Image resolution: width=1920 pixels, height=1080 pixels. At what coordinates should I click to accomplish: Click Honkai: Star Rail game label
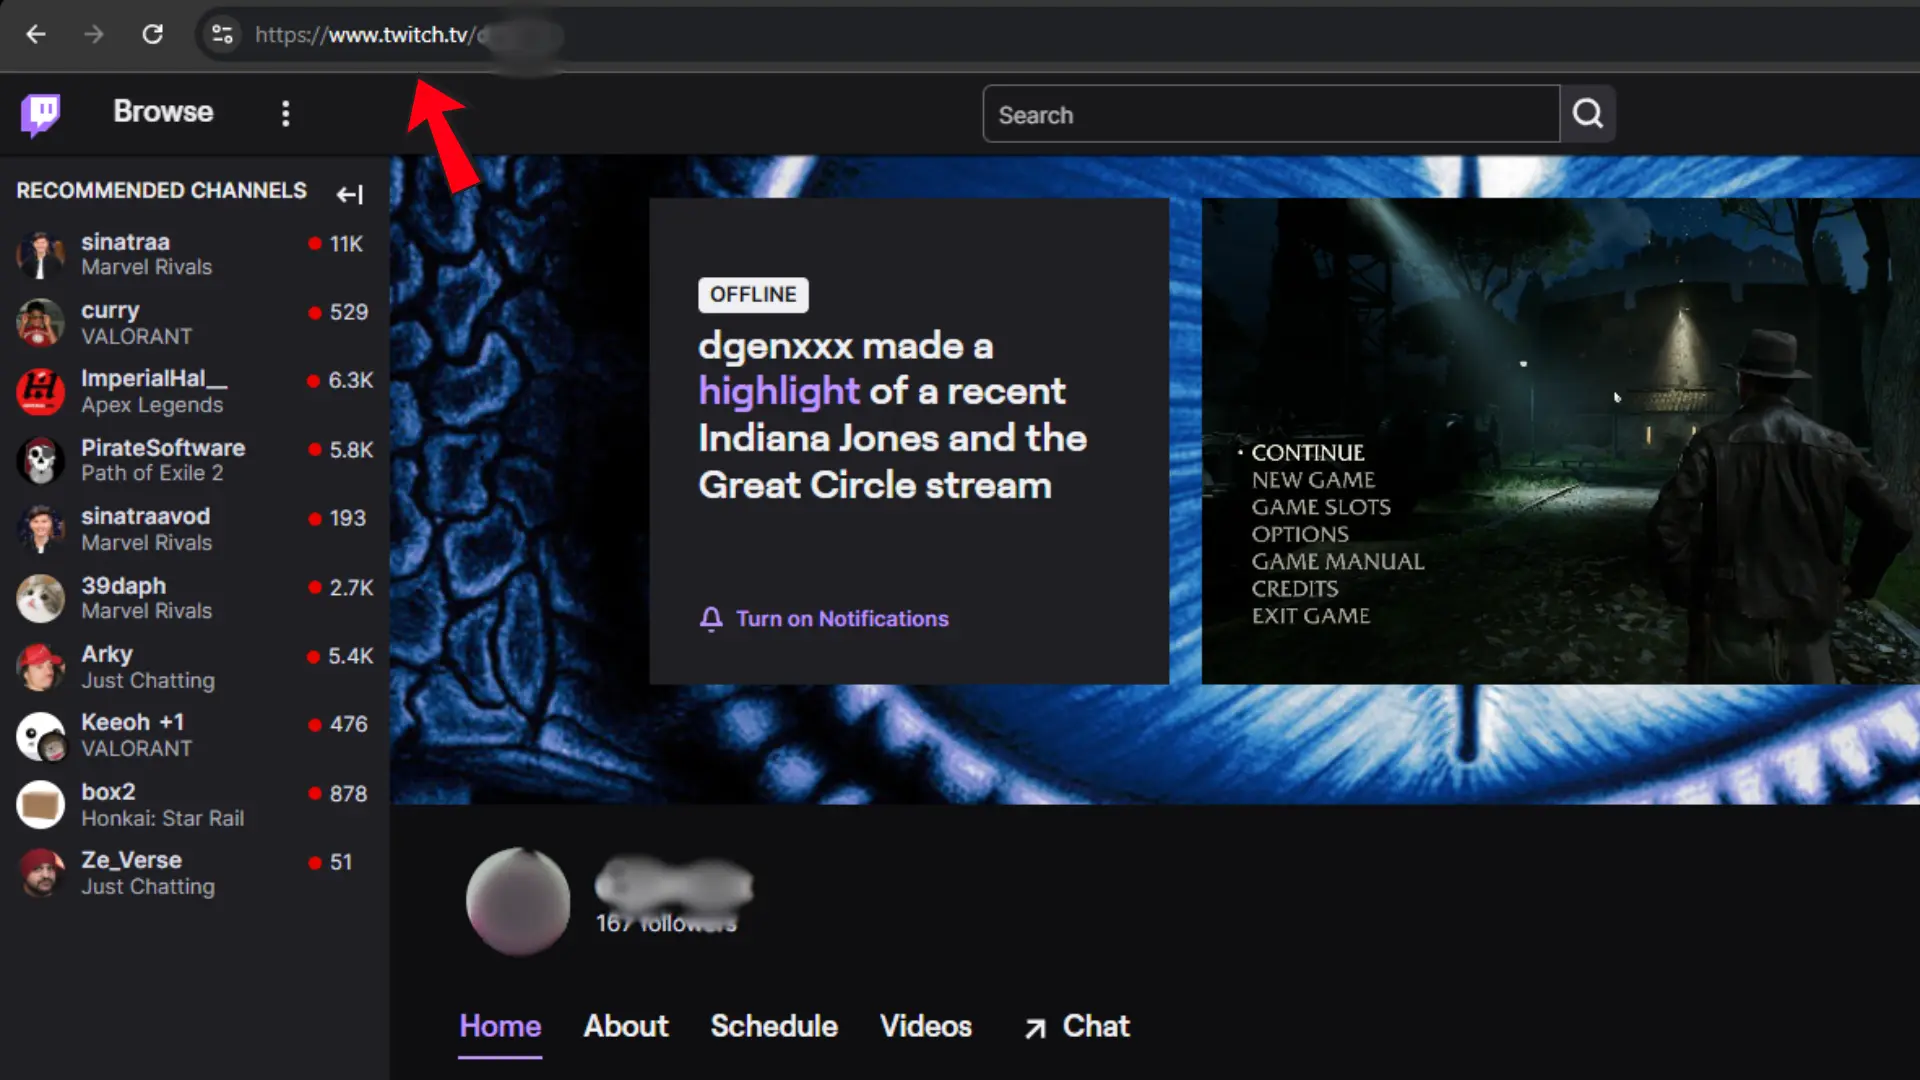coord(162,818)
